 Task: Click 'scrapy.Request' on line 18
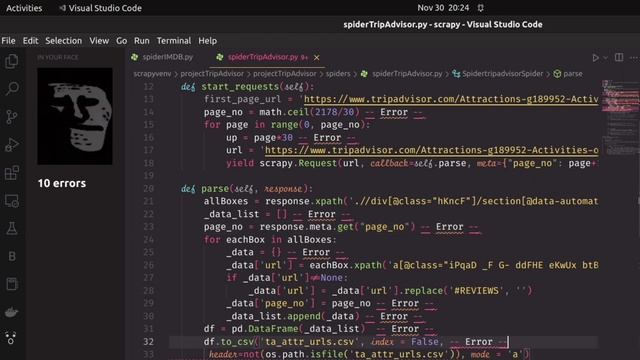(298, 163)
